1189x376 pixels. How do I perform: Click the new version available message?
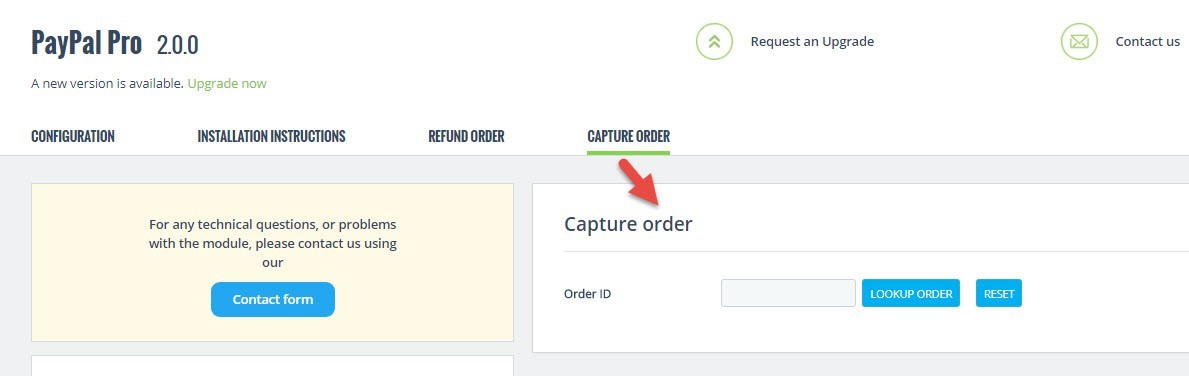108,83
